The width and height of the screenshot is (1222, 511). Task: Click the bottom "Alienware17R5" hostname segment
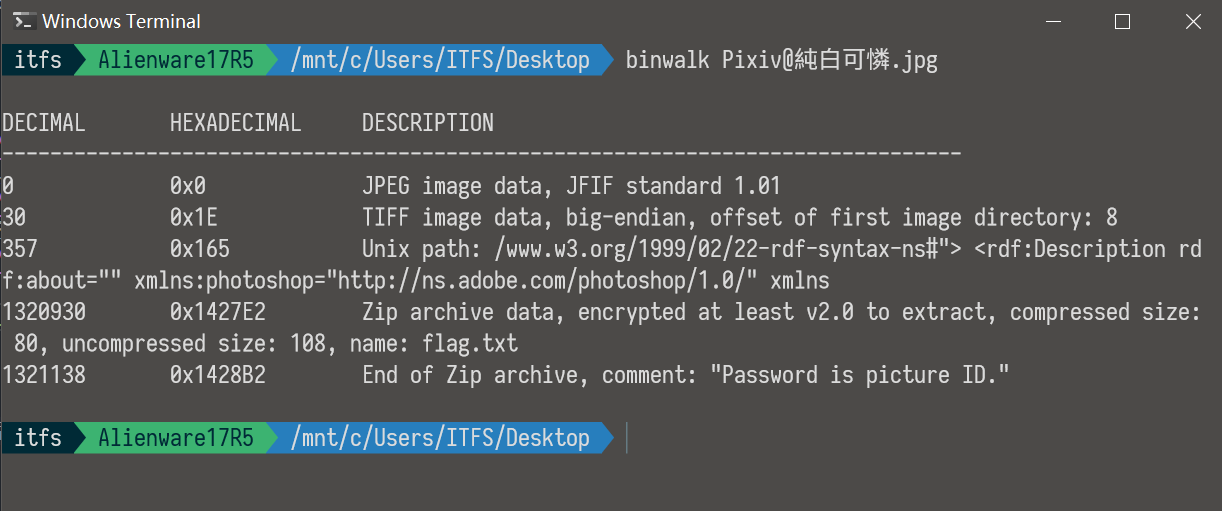click(x=176, y=438)
